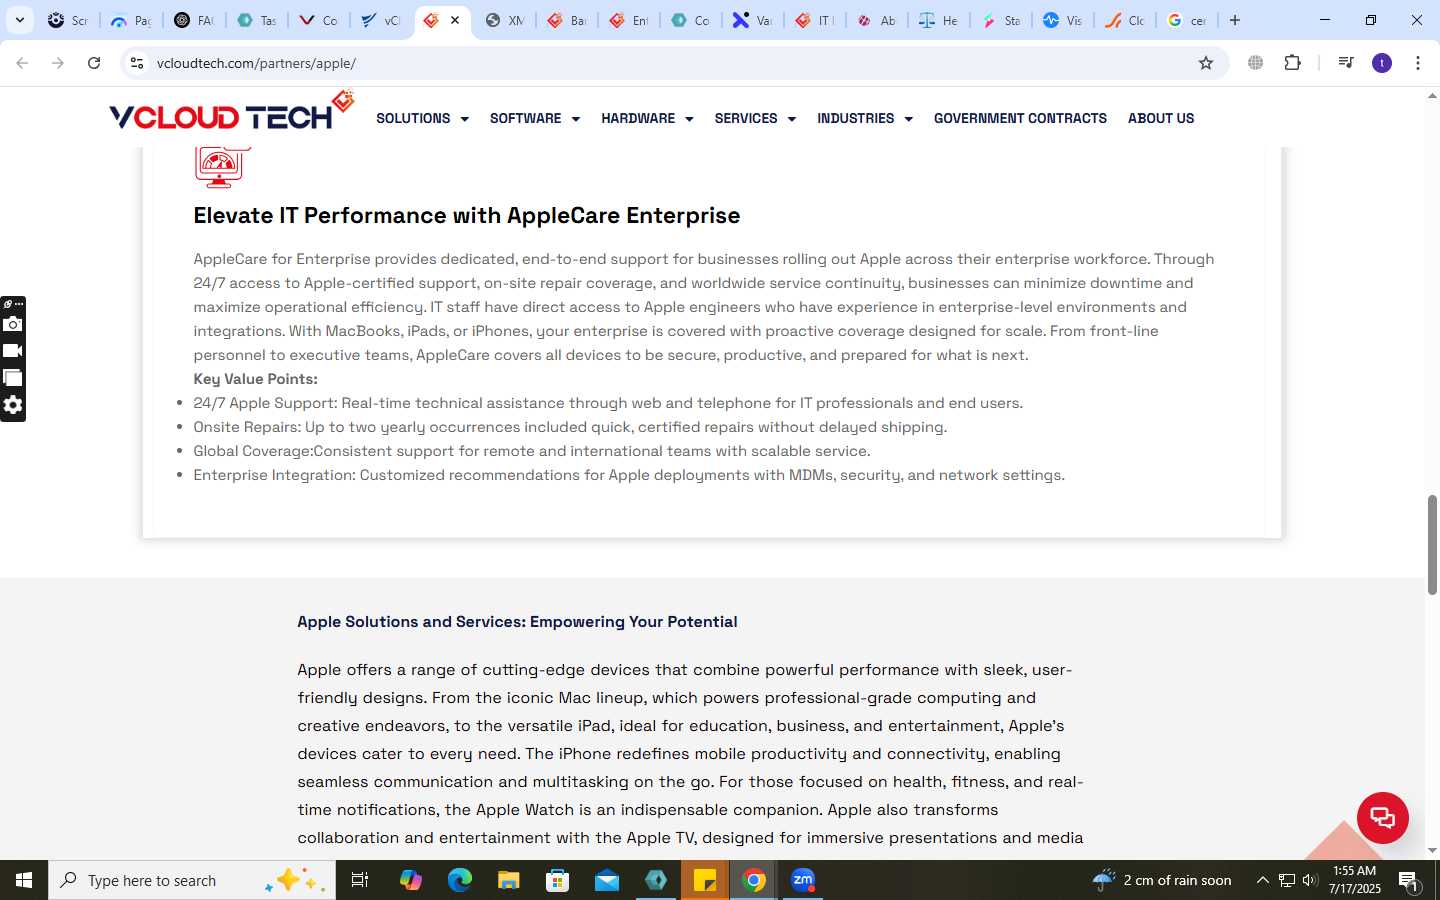Open Mail app from the taskbar

click(x=606, y=880)
